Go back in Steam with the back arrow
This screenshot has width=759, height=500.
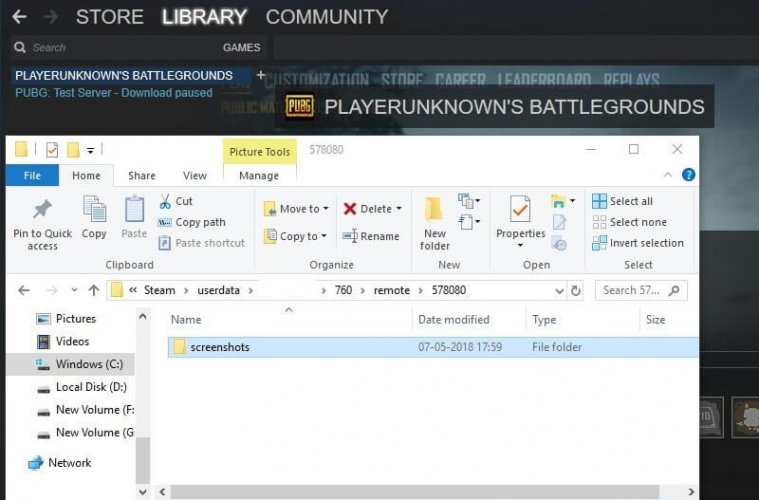[19, 17]
